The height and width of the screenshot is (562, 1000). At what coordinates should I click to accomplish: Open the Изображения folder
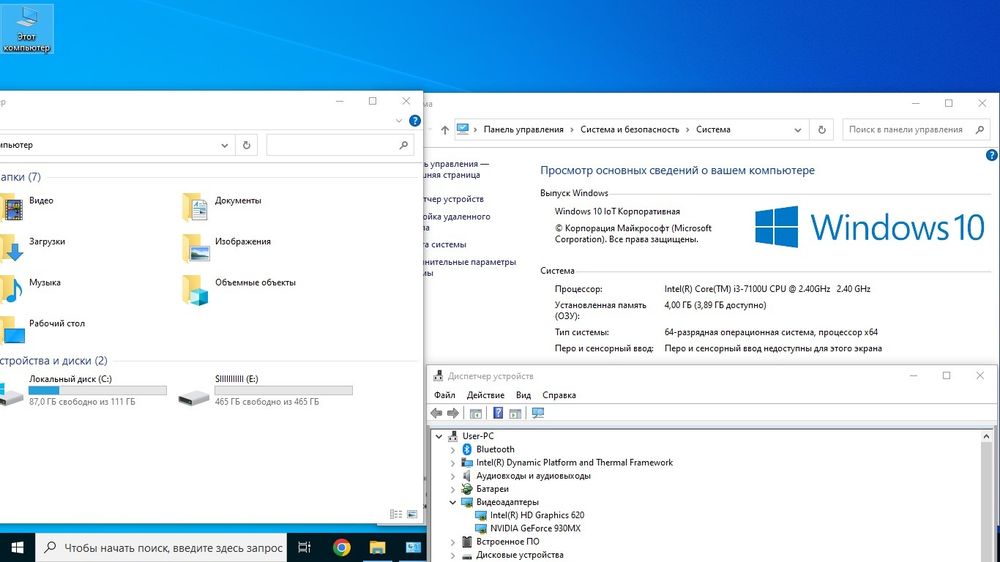click(x=242, y=241)
